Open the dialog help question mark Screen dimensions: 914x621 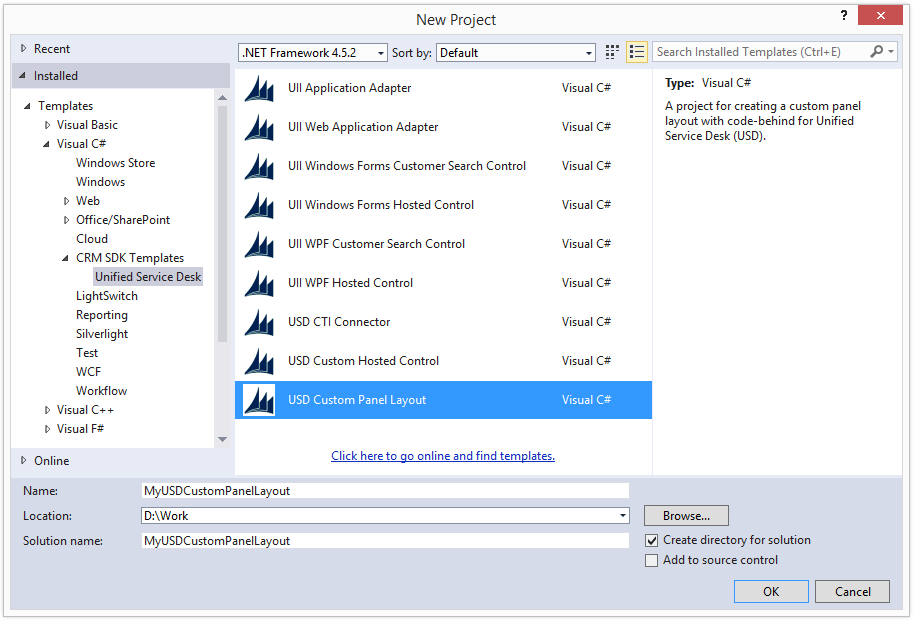click(843, 16)
